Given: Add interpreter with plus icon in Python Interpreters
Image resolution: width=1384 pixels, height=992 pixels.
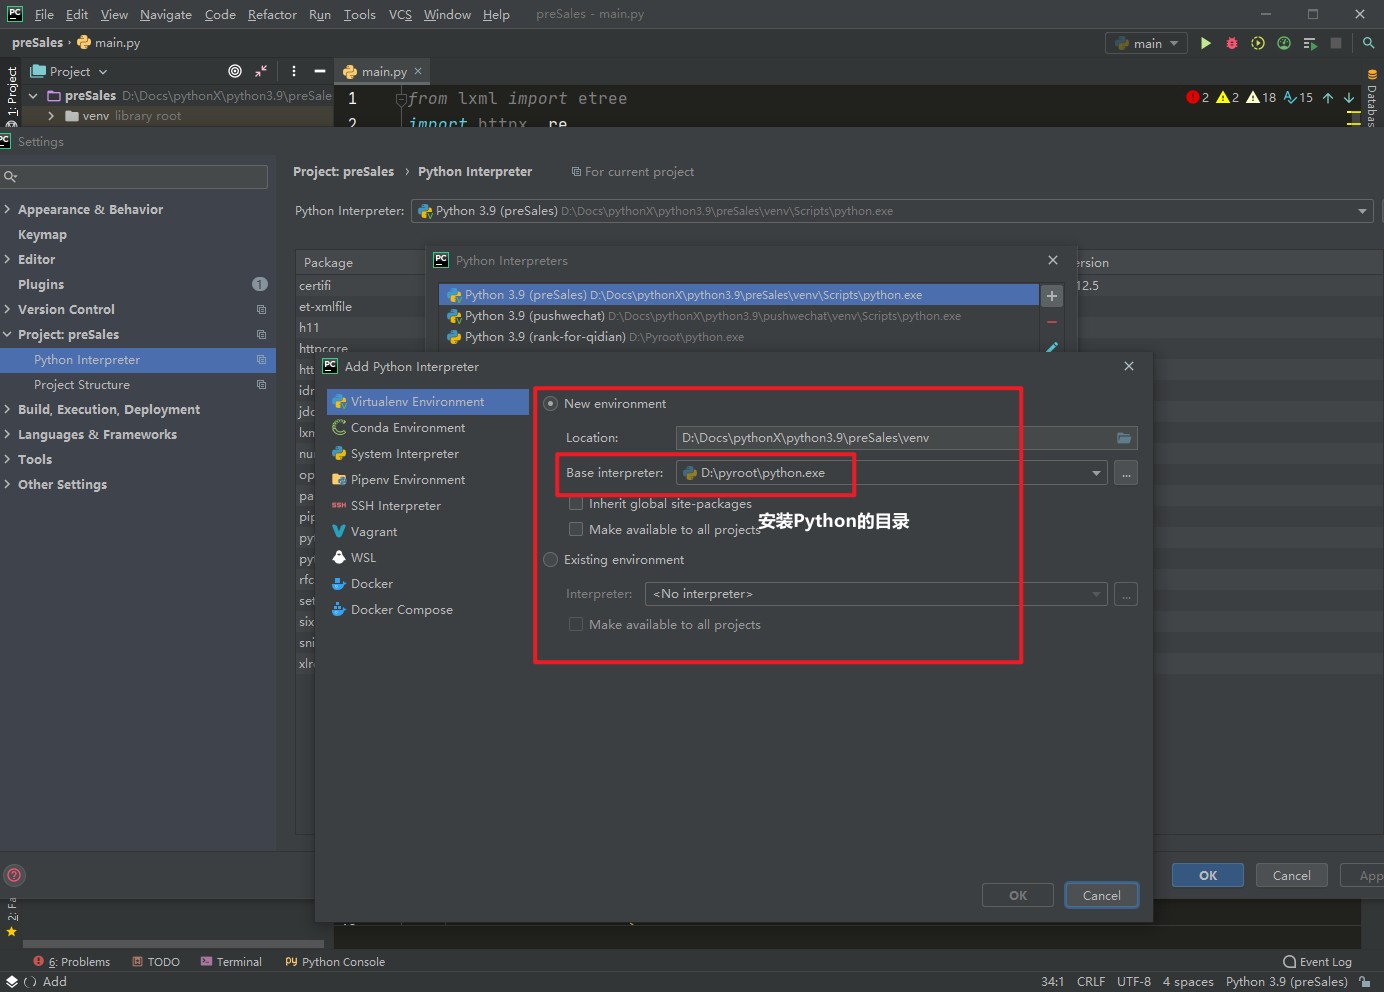Looking at the screenshot, I should tap(1052, 296).
